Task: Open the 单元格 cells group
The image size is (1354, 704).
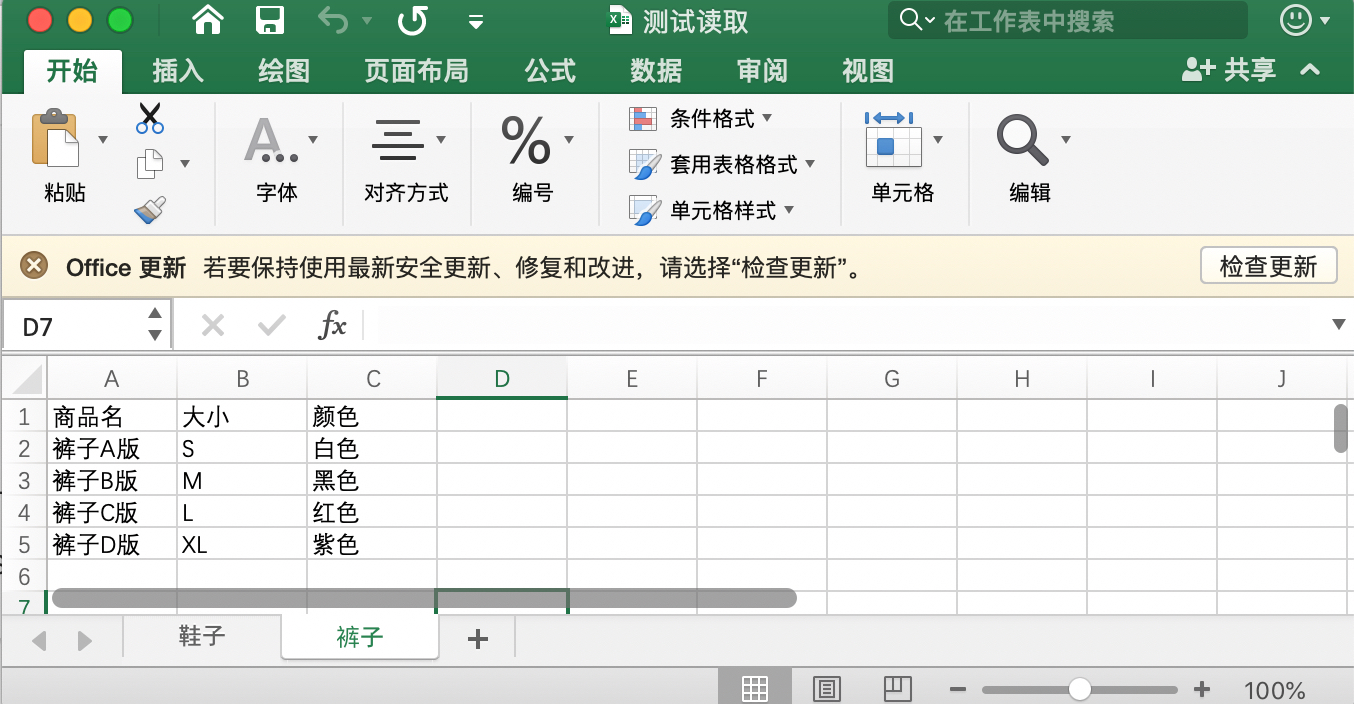Action: click(x=903, y=158)
